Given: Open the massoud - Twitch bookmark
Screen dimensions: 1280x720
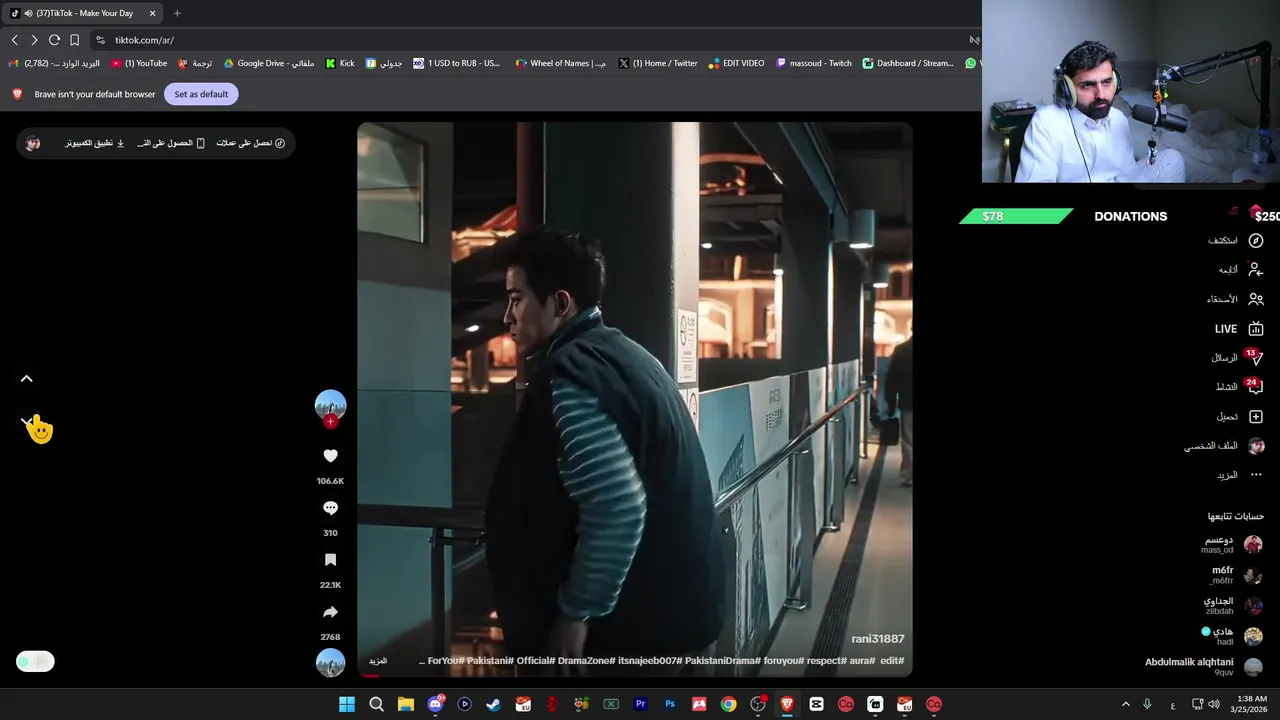Looking at the screenshot, I should pyautogui.click(x=814, y=63).
